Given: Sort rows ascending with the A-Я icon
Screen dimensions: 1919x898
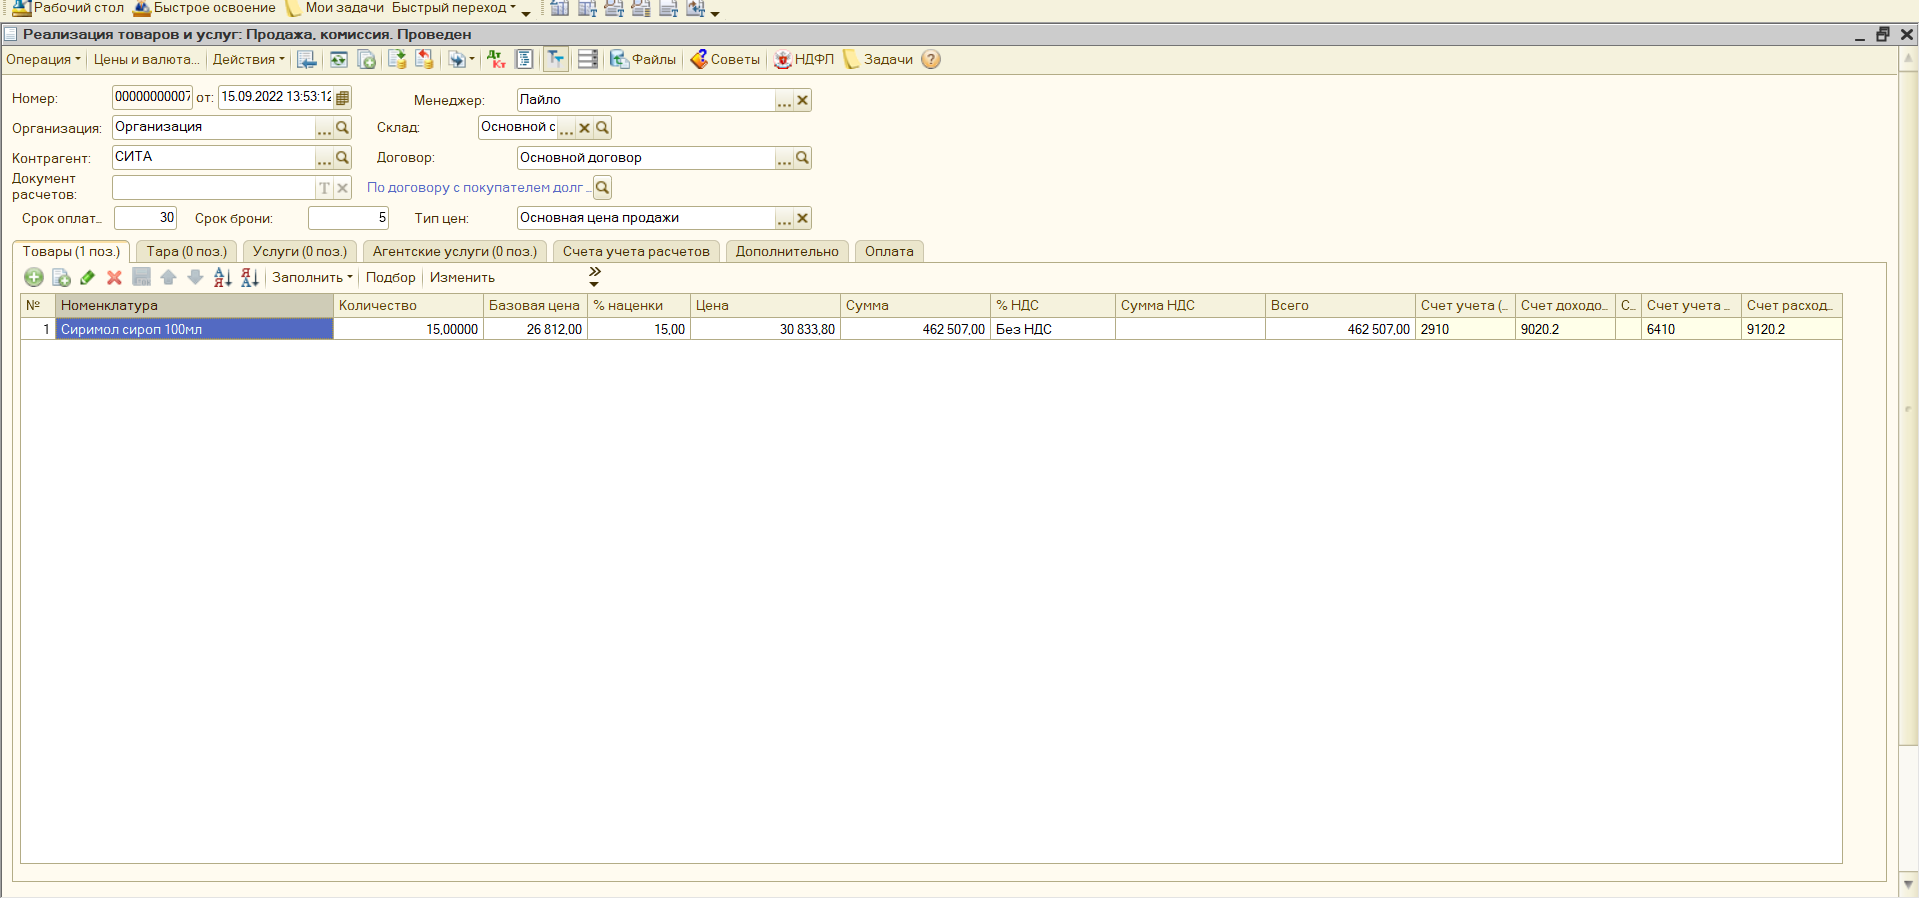Looking at the screenshot, I should [222, 278].
